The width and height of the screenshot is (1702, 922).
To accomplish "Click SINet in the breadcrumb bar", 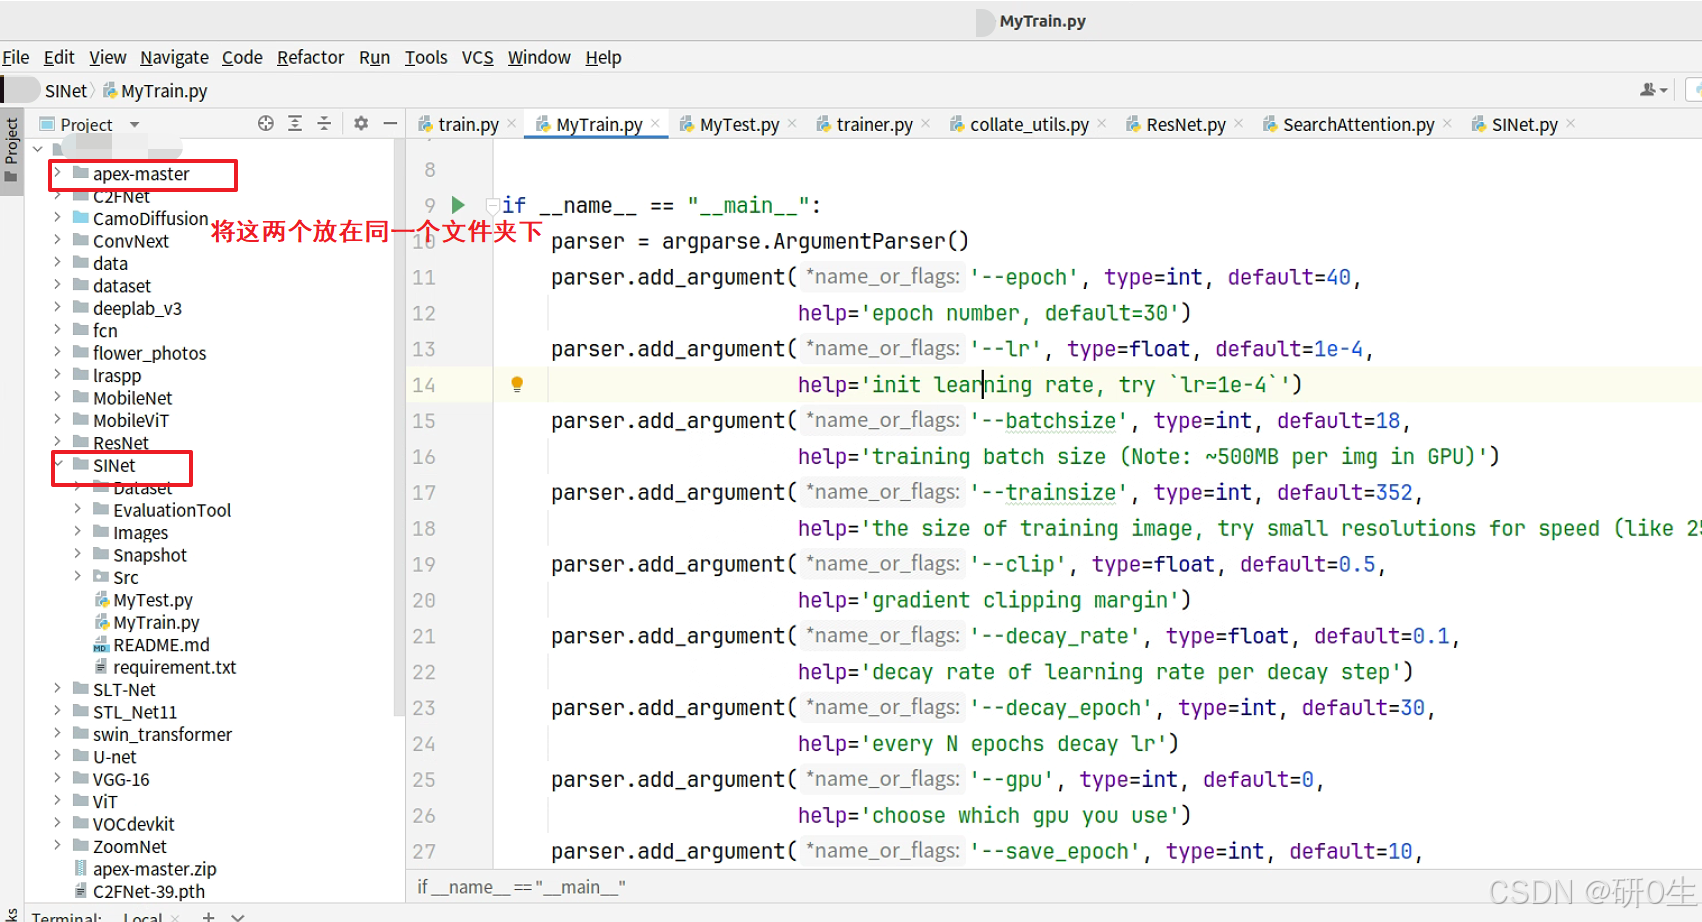I will pyautogui.click(x=66, y=91).
